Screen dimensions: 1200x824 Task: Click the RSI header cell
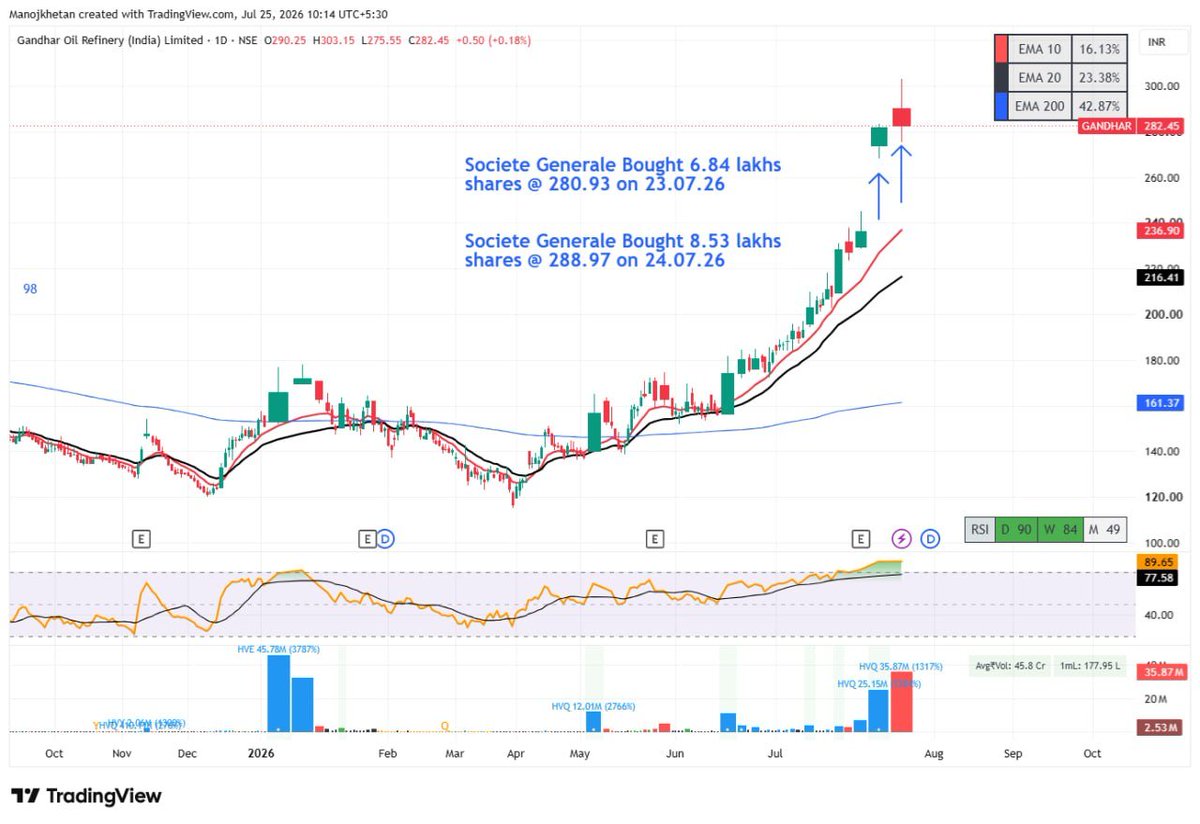coord(980,529)
